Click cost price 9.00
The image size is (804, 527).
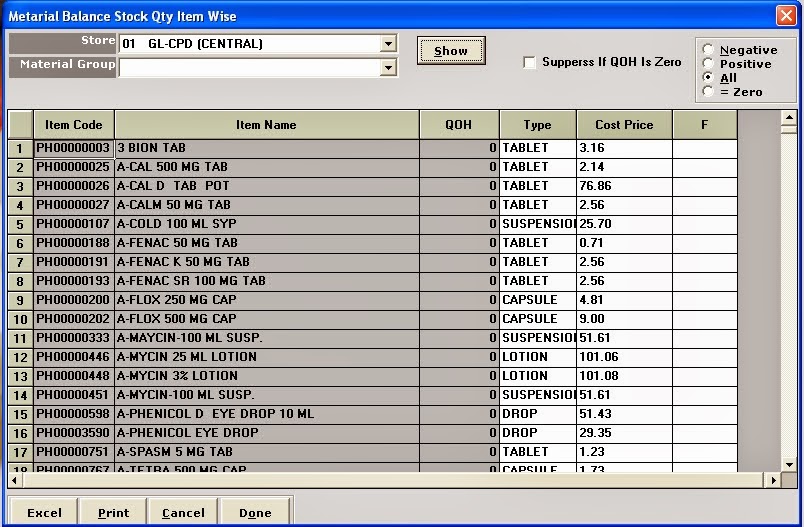pos(625,319)
